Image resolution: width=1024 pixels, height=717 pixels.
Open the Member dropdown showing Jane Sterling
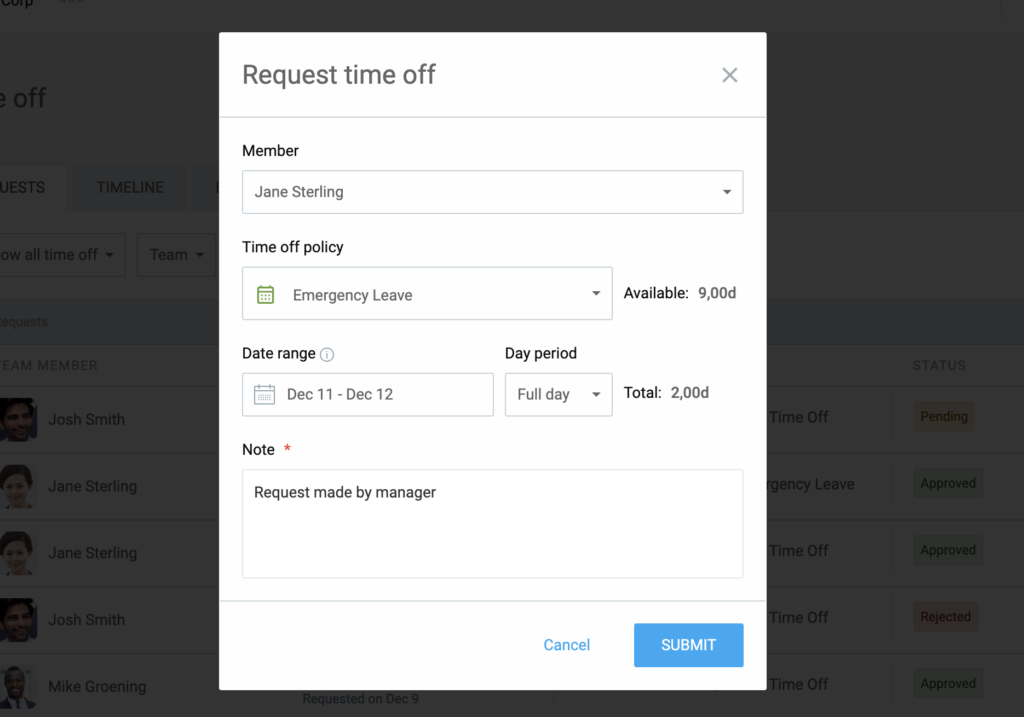(492, 192)
